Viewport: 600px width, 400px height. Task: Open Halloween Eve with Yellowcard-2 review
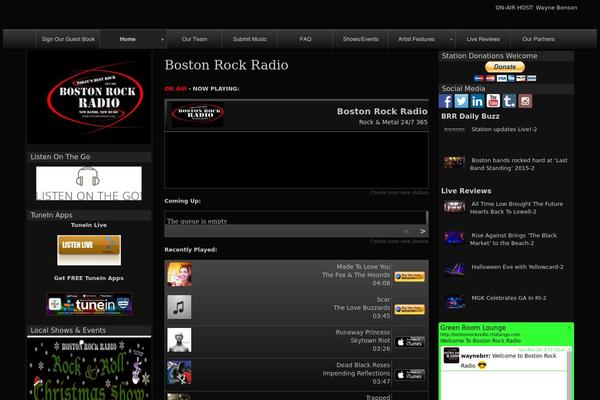pos(517,267)
